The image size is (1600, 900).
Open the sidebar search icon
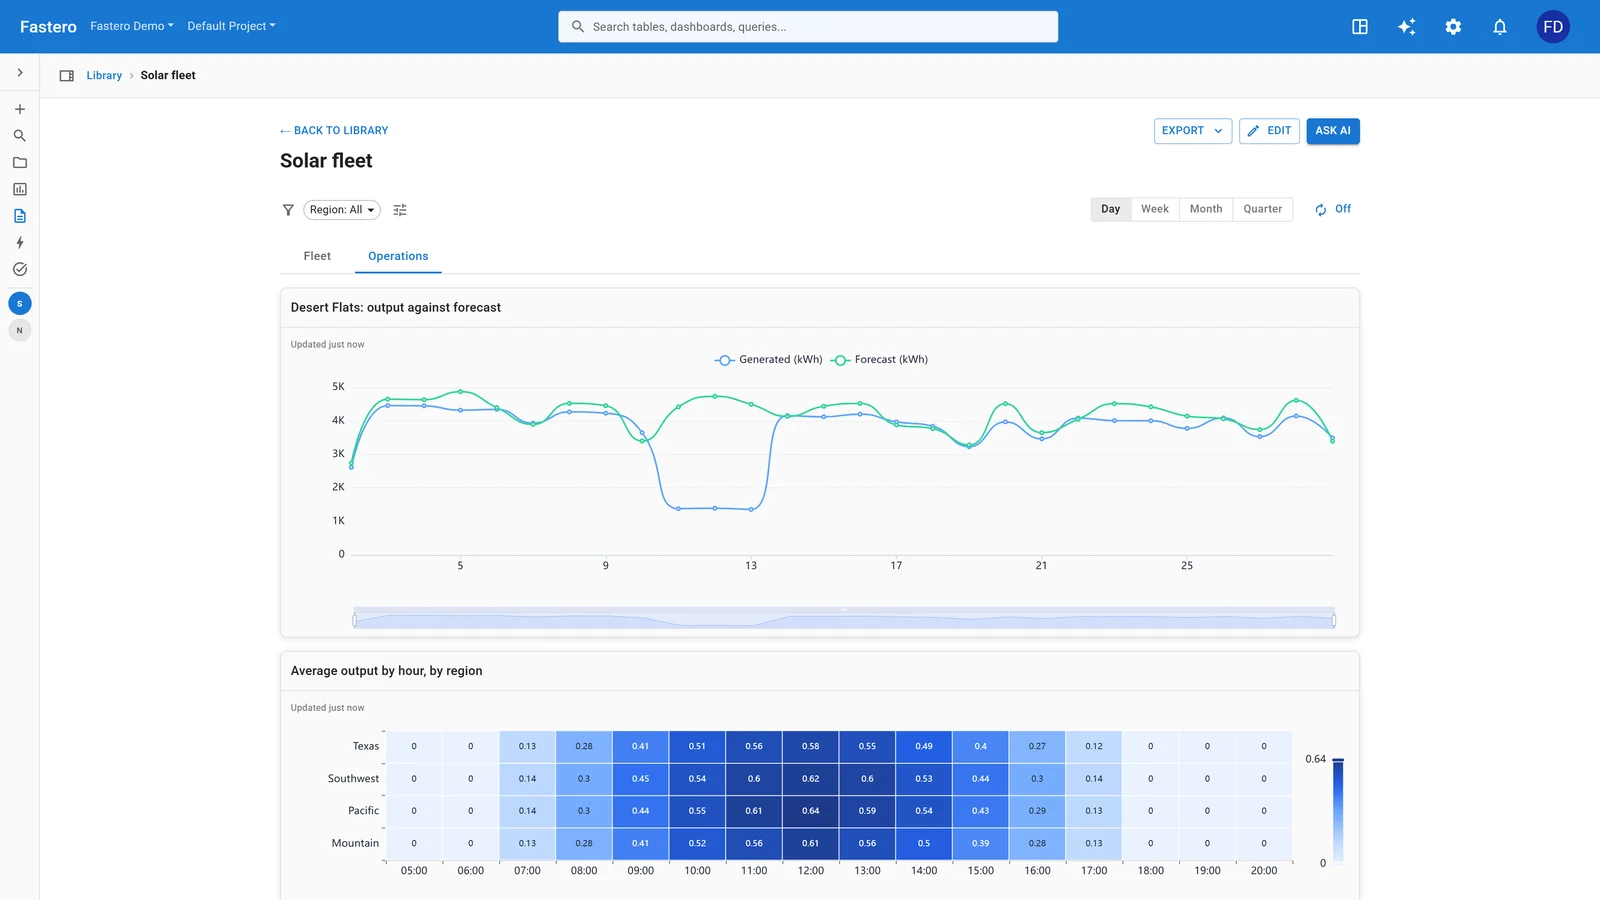coord(19,136)
